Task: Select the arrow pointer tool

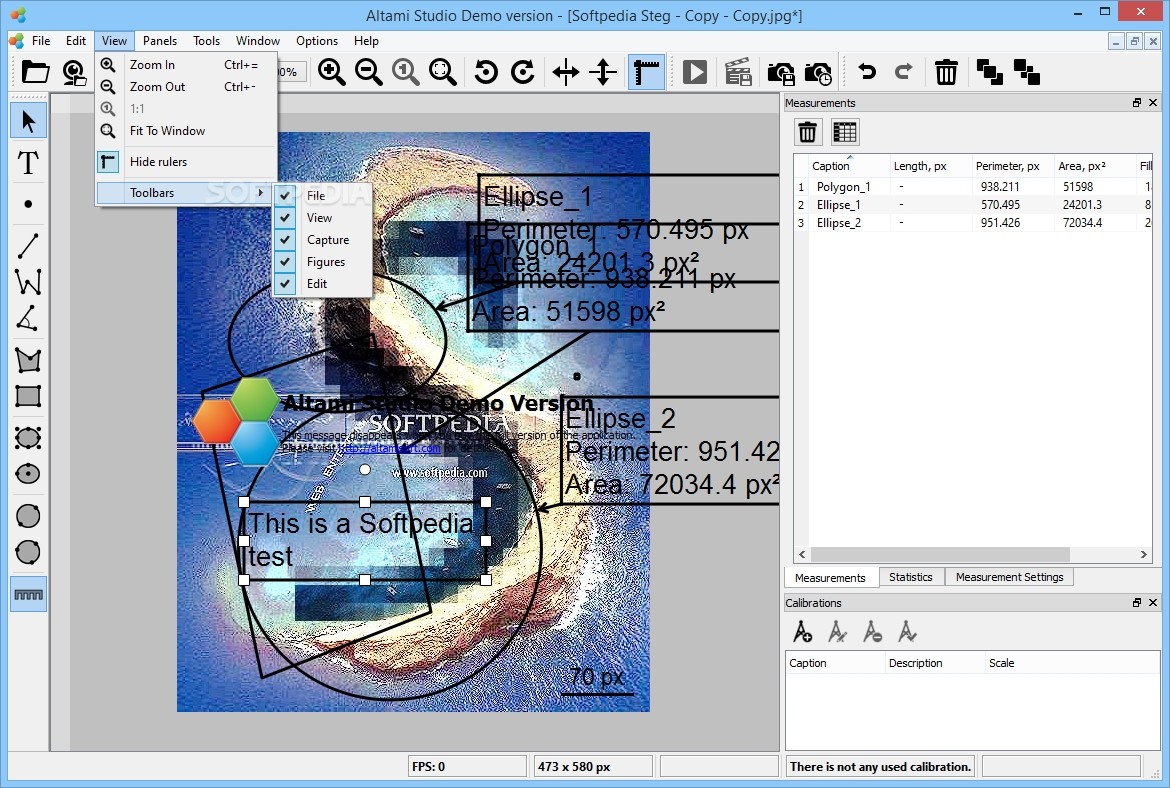Action: click(x=28, y=121)
